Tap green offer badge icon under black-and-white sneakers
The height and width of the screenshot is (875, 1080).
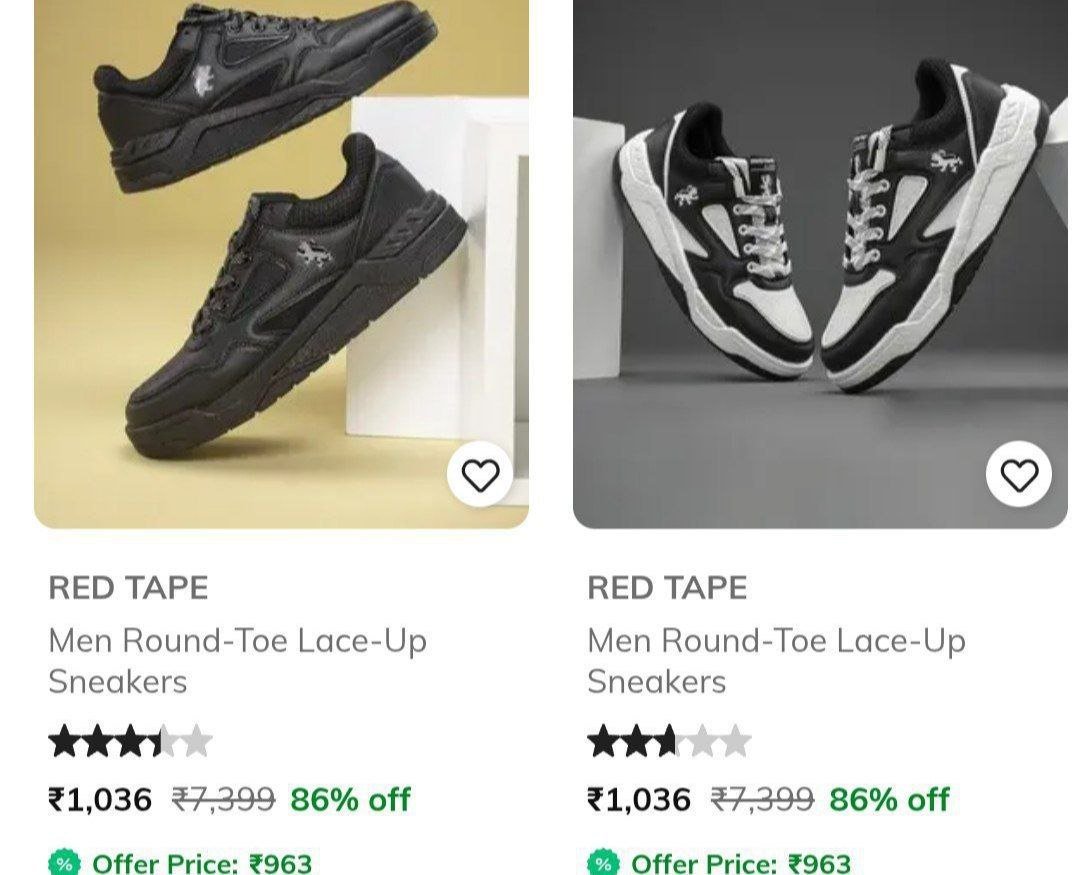tap(603, 863)
